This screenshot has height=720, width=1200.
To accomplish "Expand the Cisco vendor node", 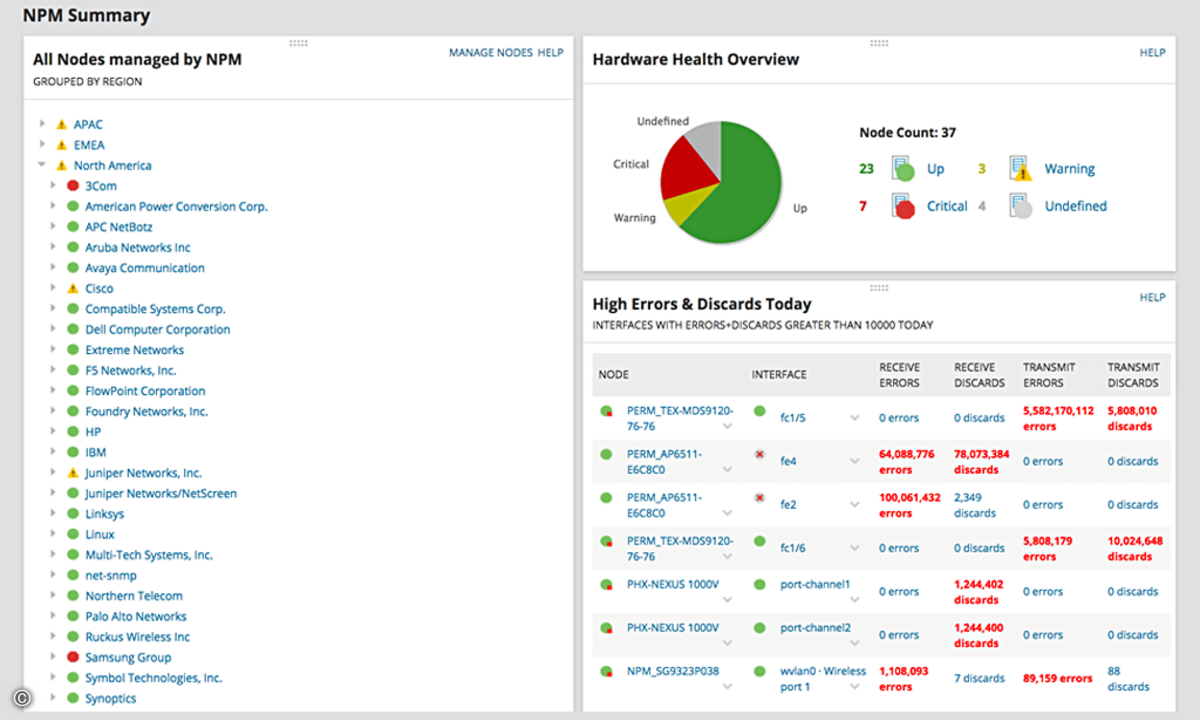I will pos(53,288).
